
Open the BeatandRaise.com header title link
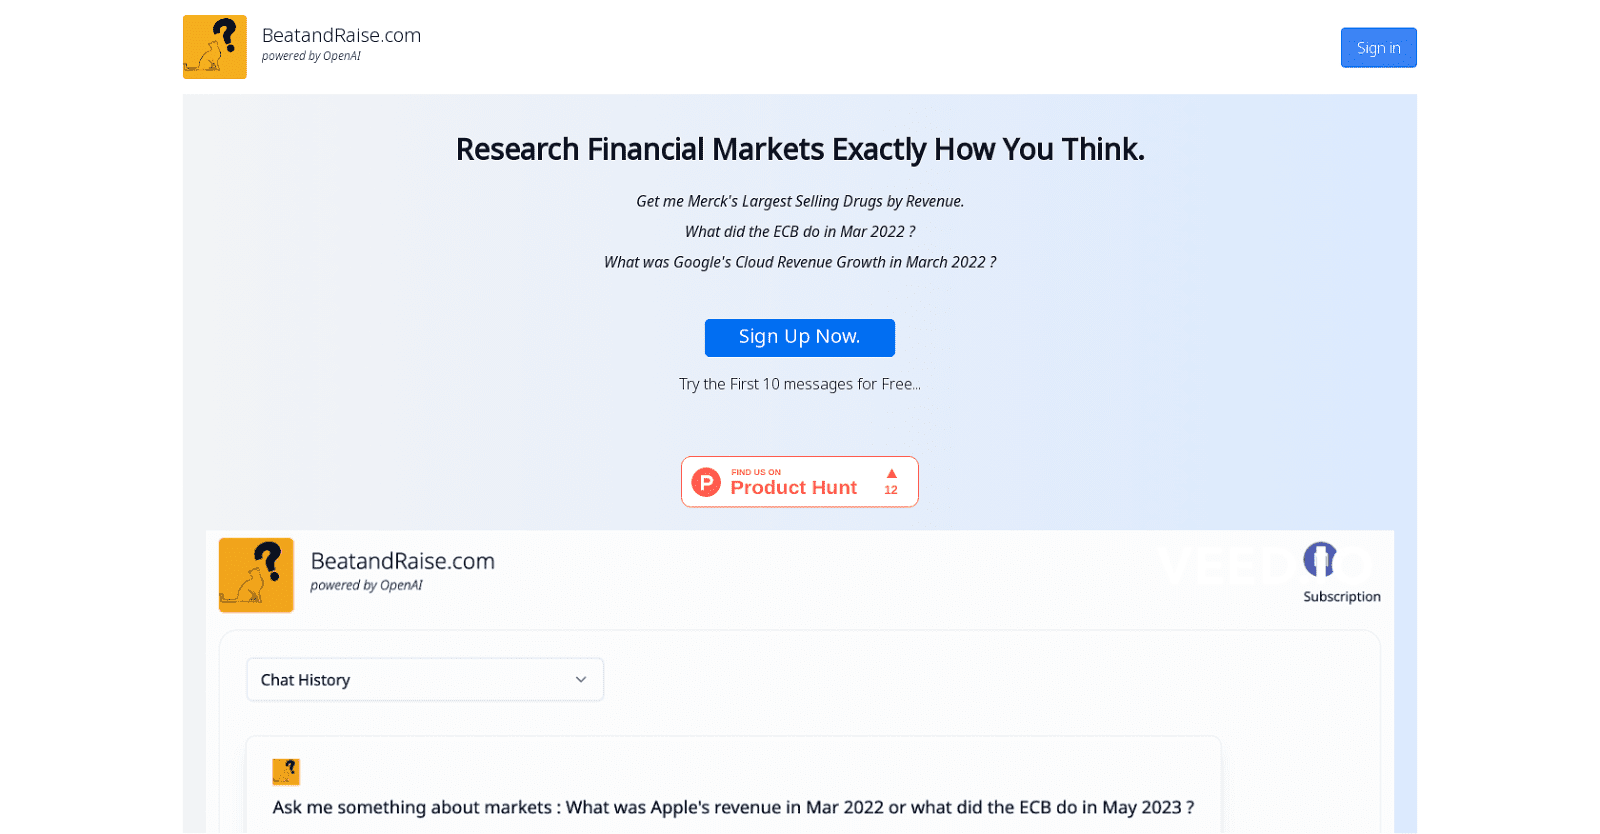[x=341, y=35]
